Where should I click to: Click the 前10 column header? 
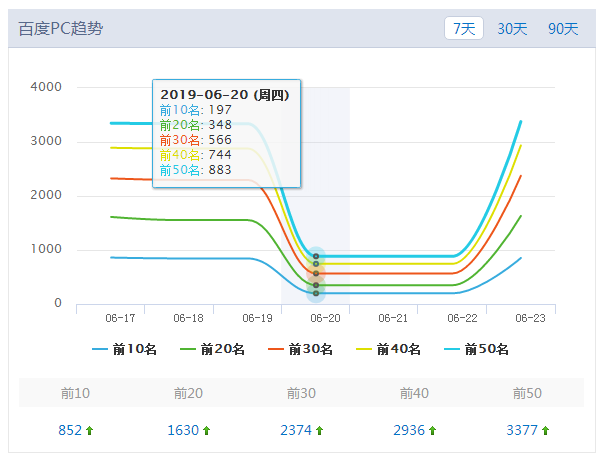point(75,393)
